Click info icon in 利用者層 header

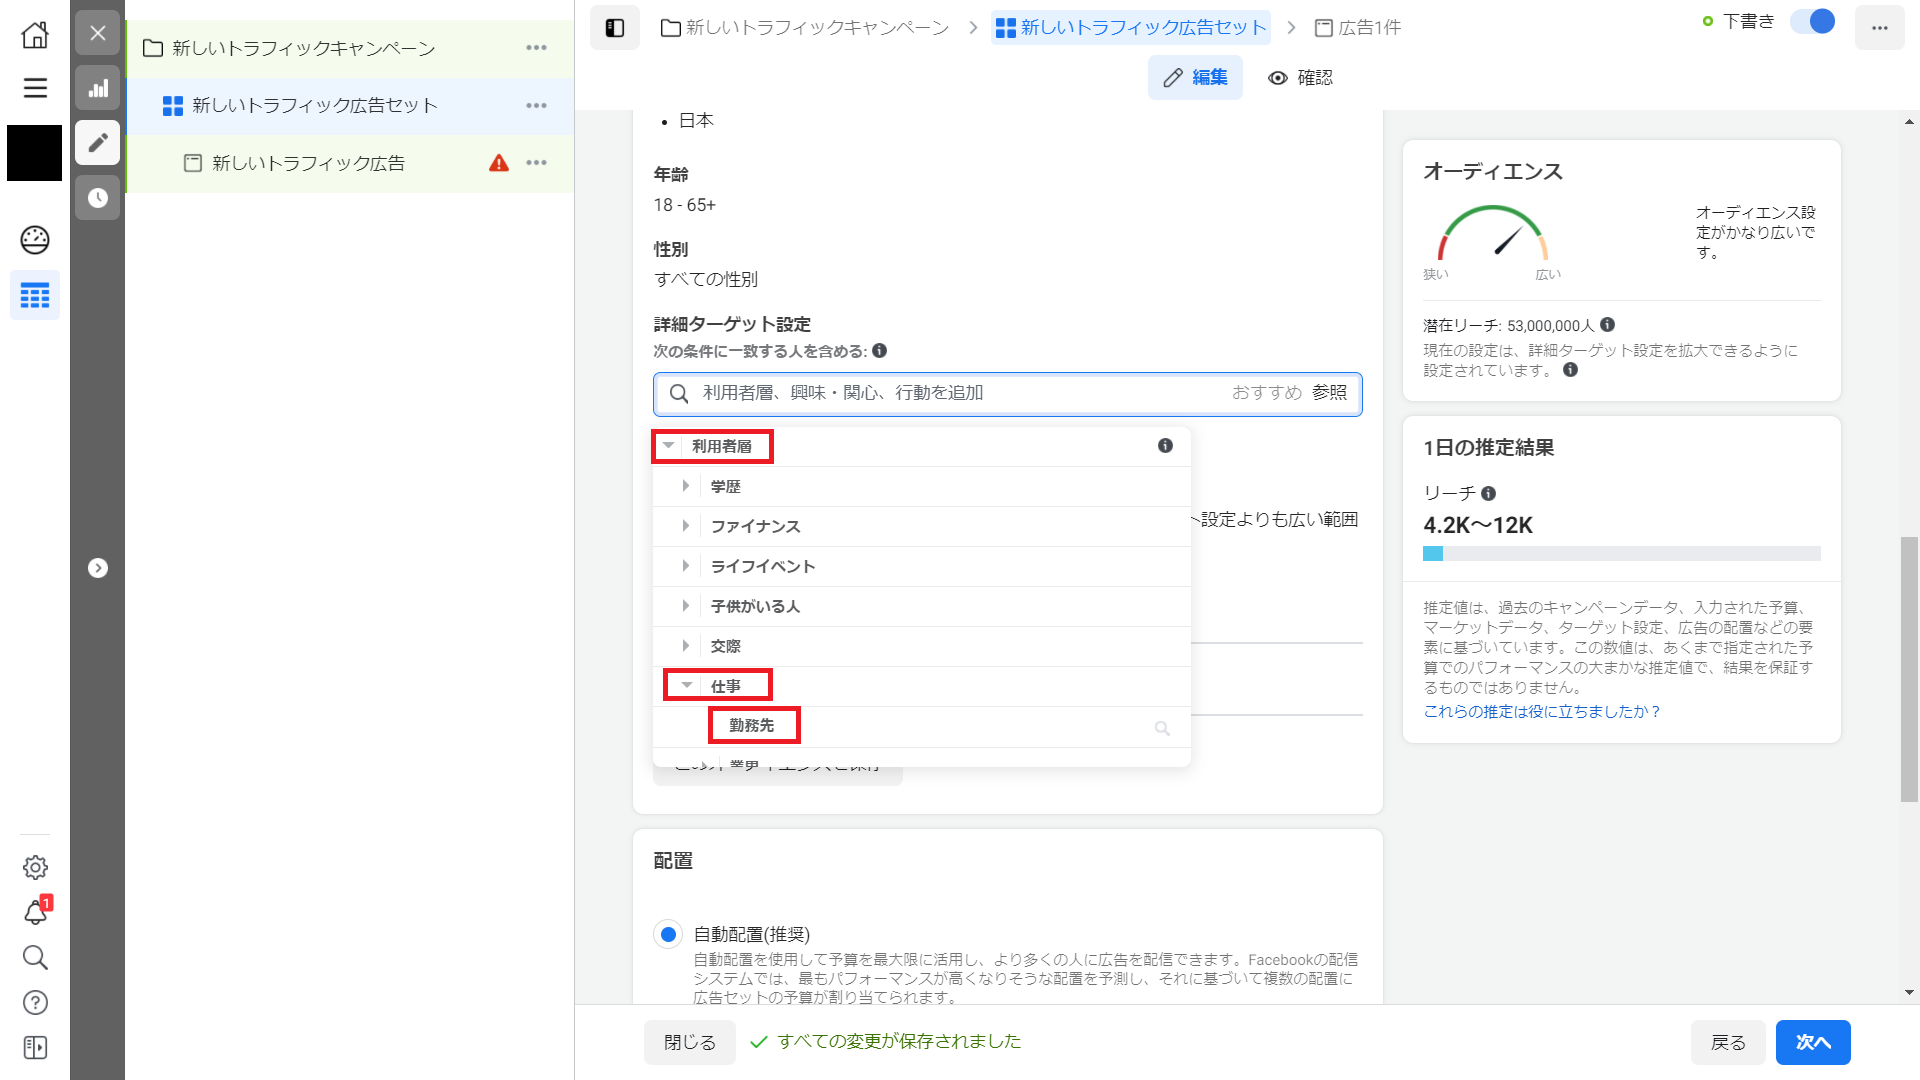1165,446
